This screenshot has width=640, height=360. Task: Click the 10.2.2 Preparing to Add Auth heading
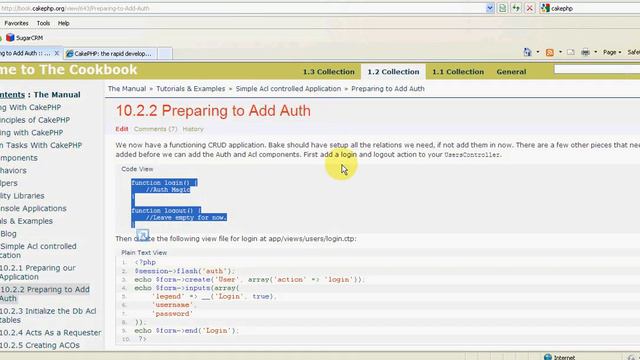point(213,111)
